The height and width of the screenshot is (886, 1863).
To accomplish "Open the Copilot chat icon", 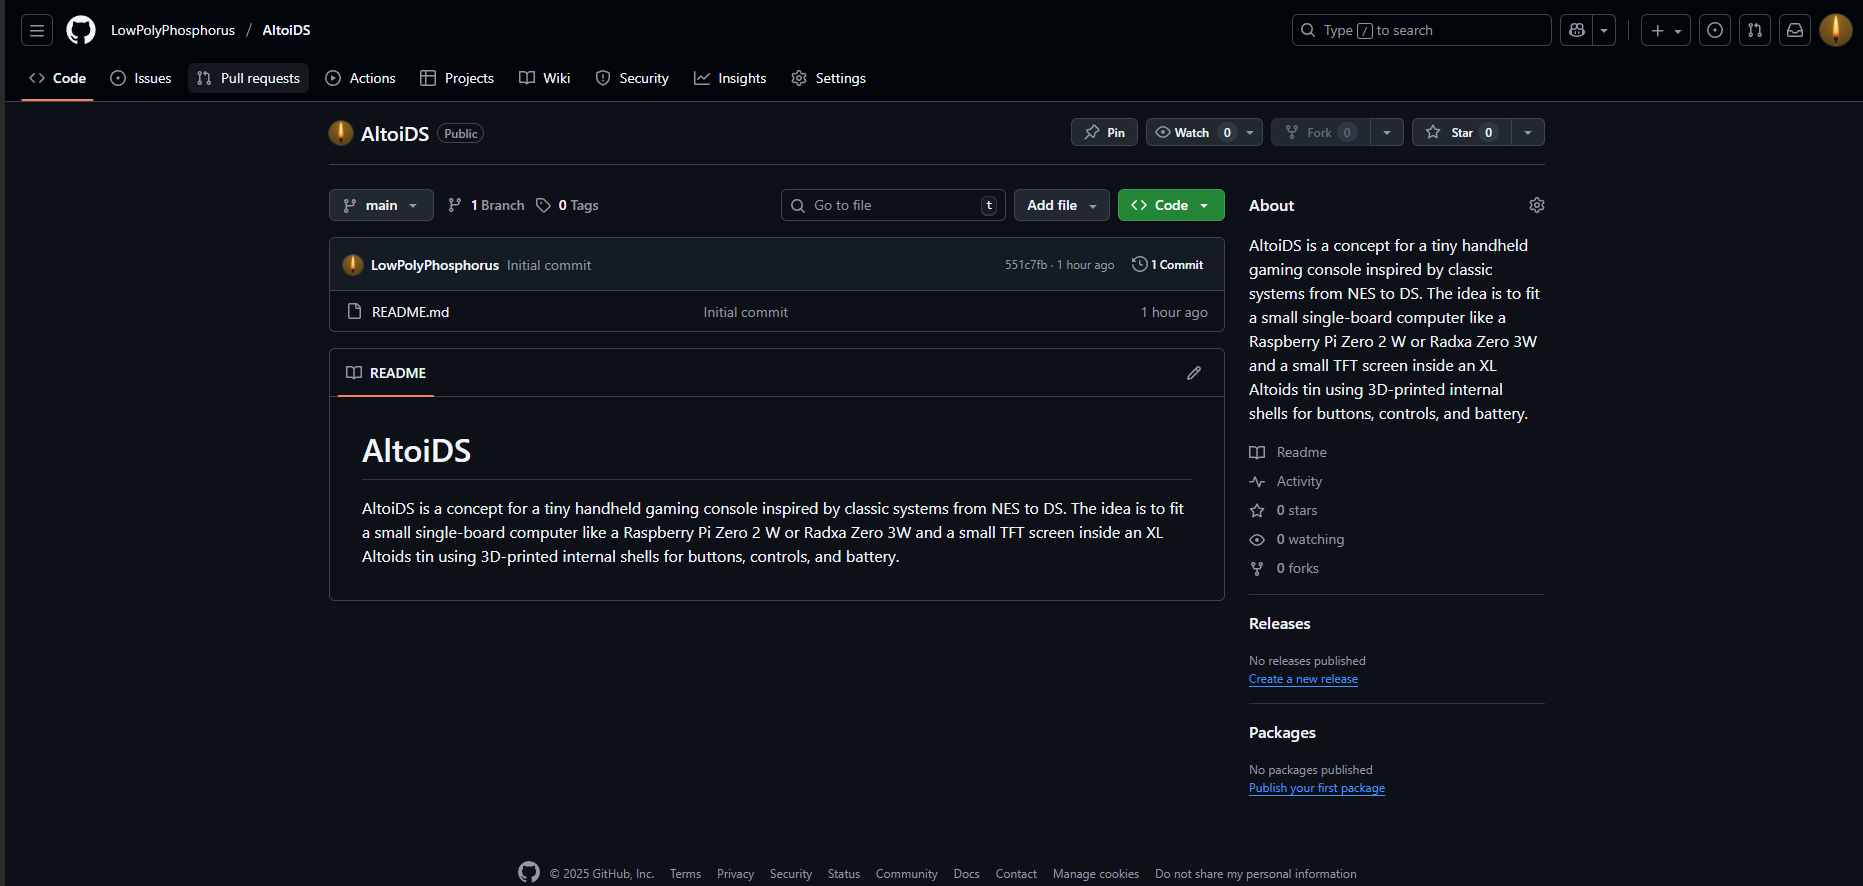I will tap(1577, 31).
